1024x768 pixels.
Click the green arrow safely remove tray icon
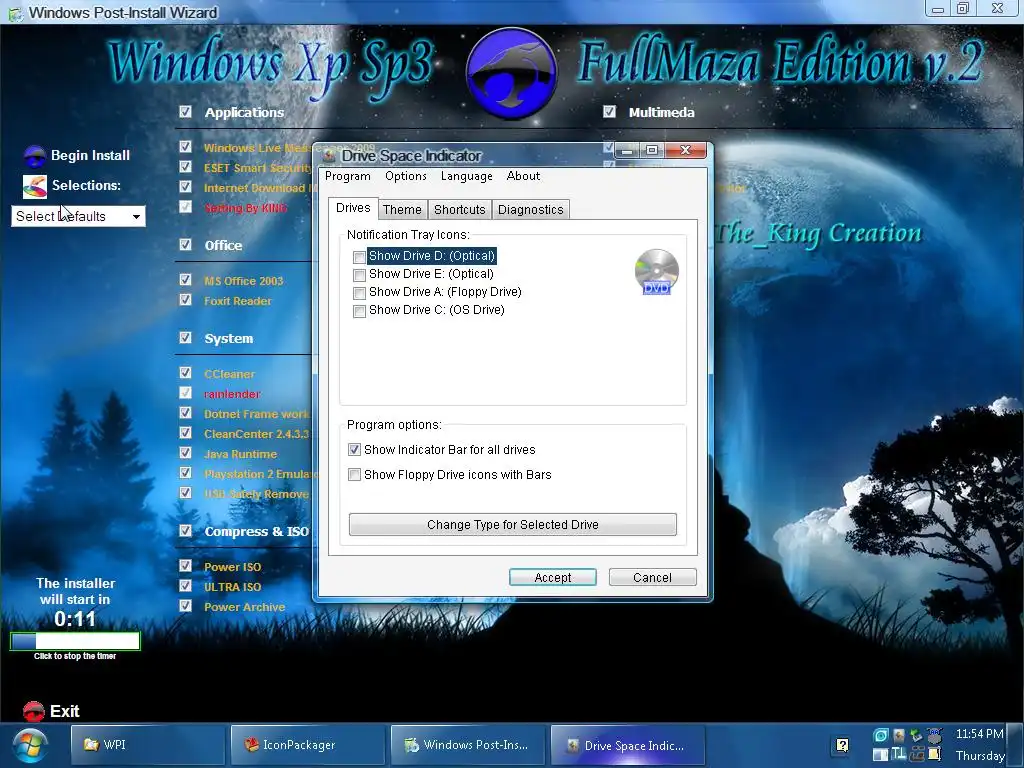(917, 735)
